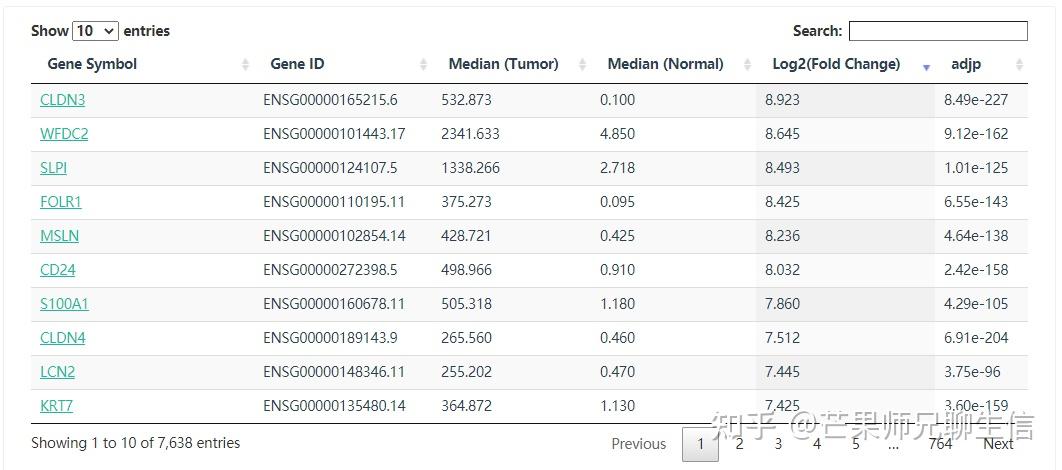
Task: Visit the FOLR1 gene page
Action: (x=61, y=202)
